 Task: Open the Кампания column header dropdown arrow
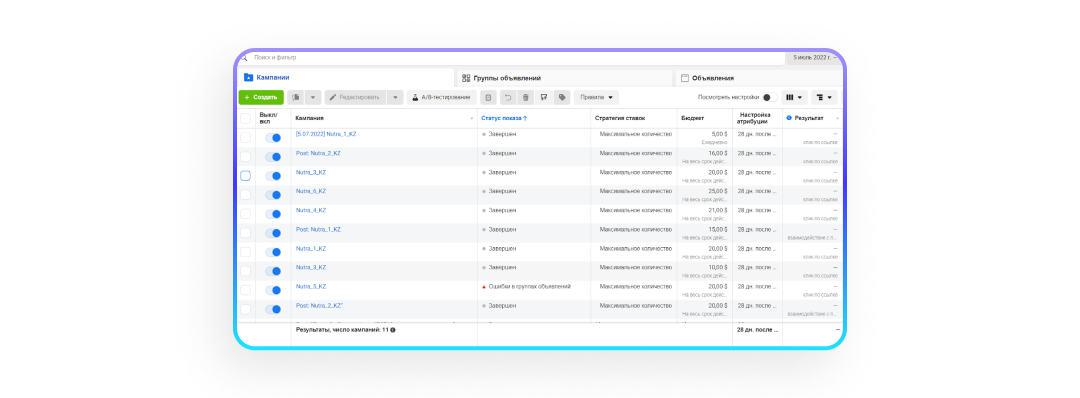472,118
